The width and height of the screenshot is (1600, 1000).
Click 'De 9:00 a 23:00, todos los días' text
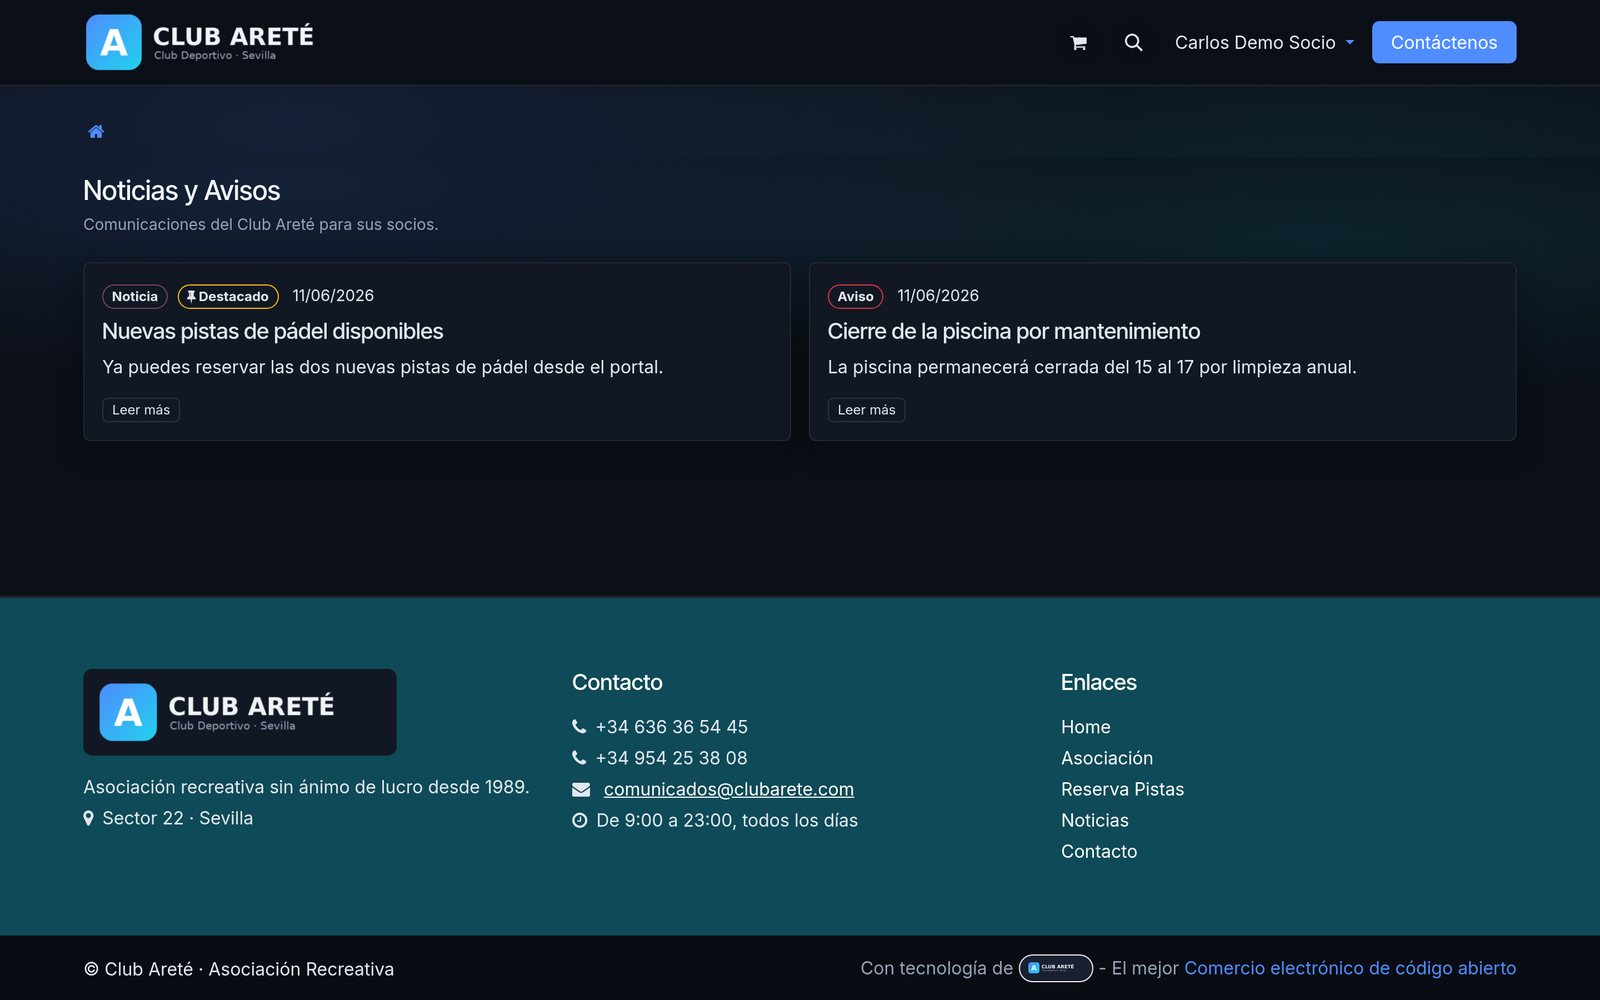point(727,820)
